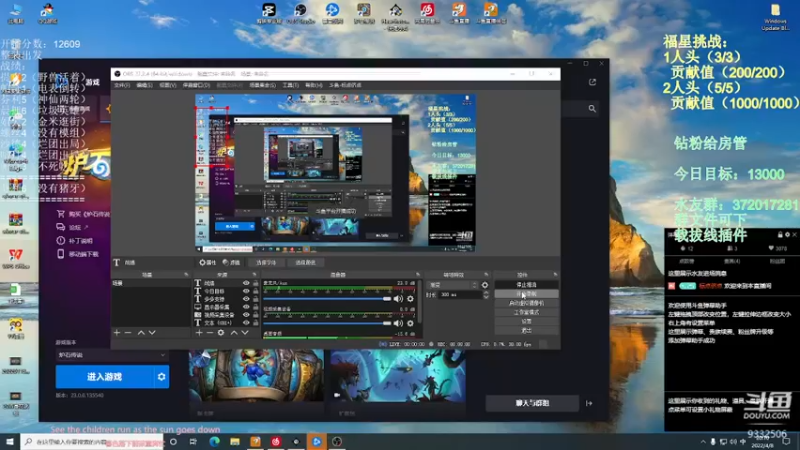This screenshot has width=800, height=450.
Task: Open OBS 场景集合(S) menu
Action: tap(263, 85)
